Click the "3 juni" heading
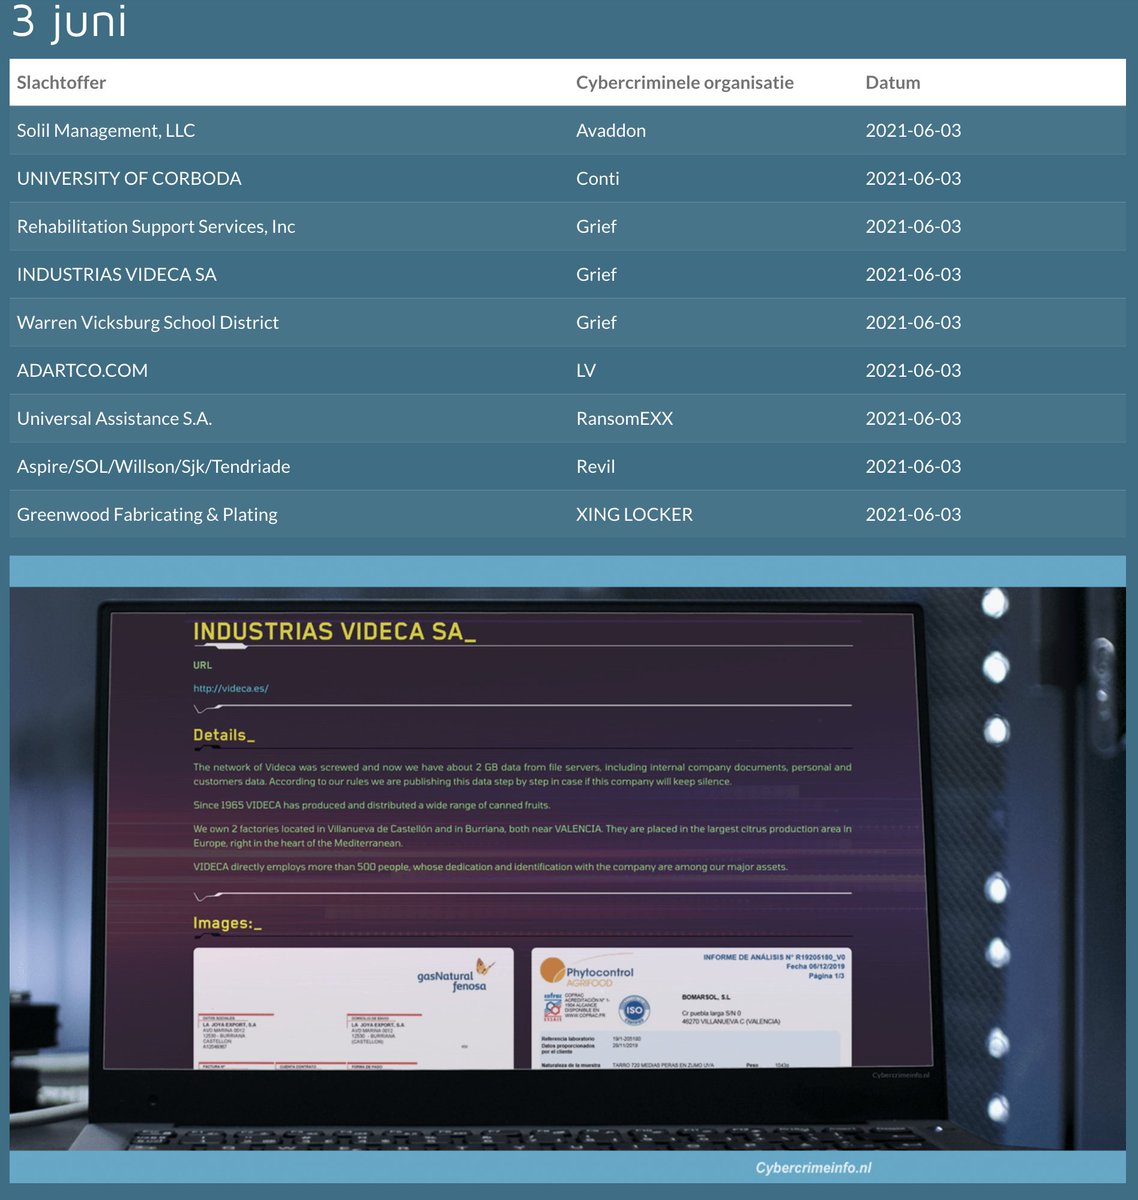The height and width of the screenshot is (1200, 1138). click(69, 22)
